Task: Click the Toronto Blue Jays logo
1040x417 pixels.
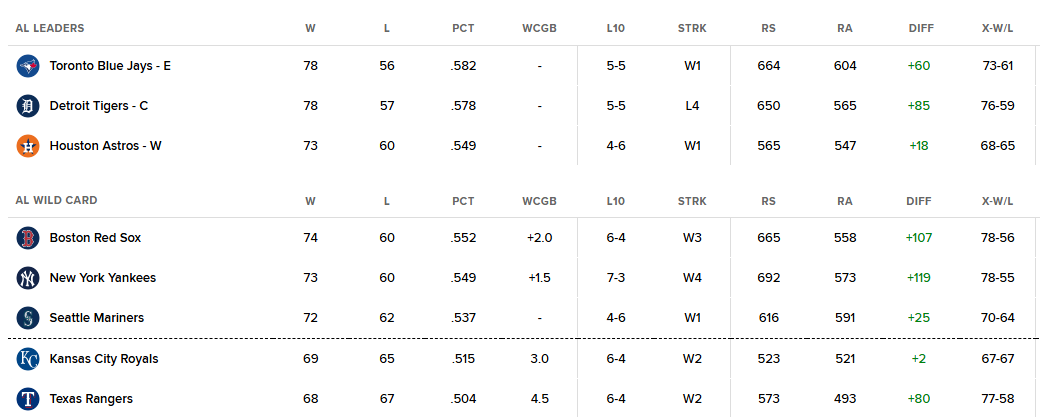Action: coord(28,66)
